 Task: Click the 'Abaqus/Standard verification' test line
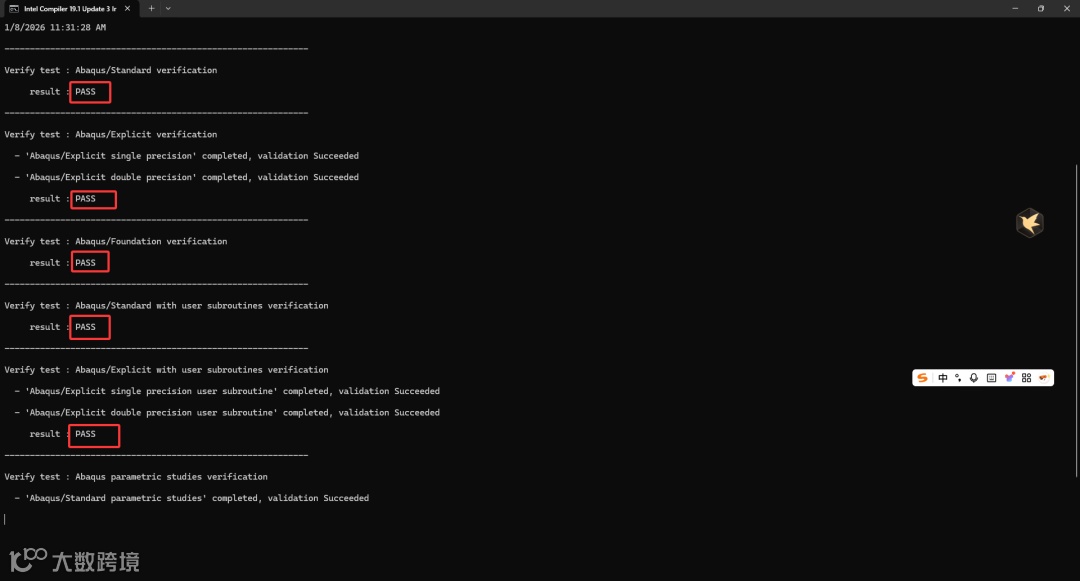tap(110, 70)
